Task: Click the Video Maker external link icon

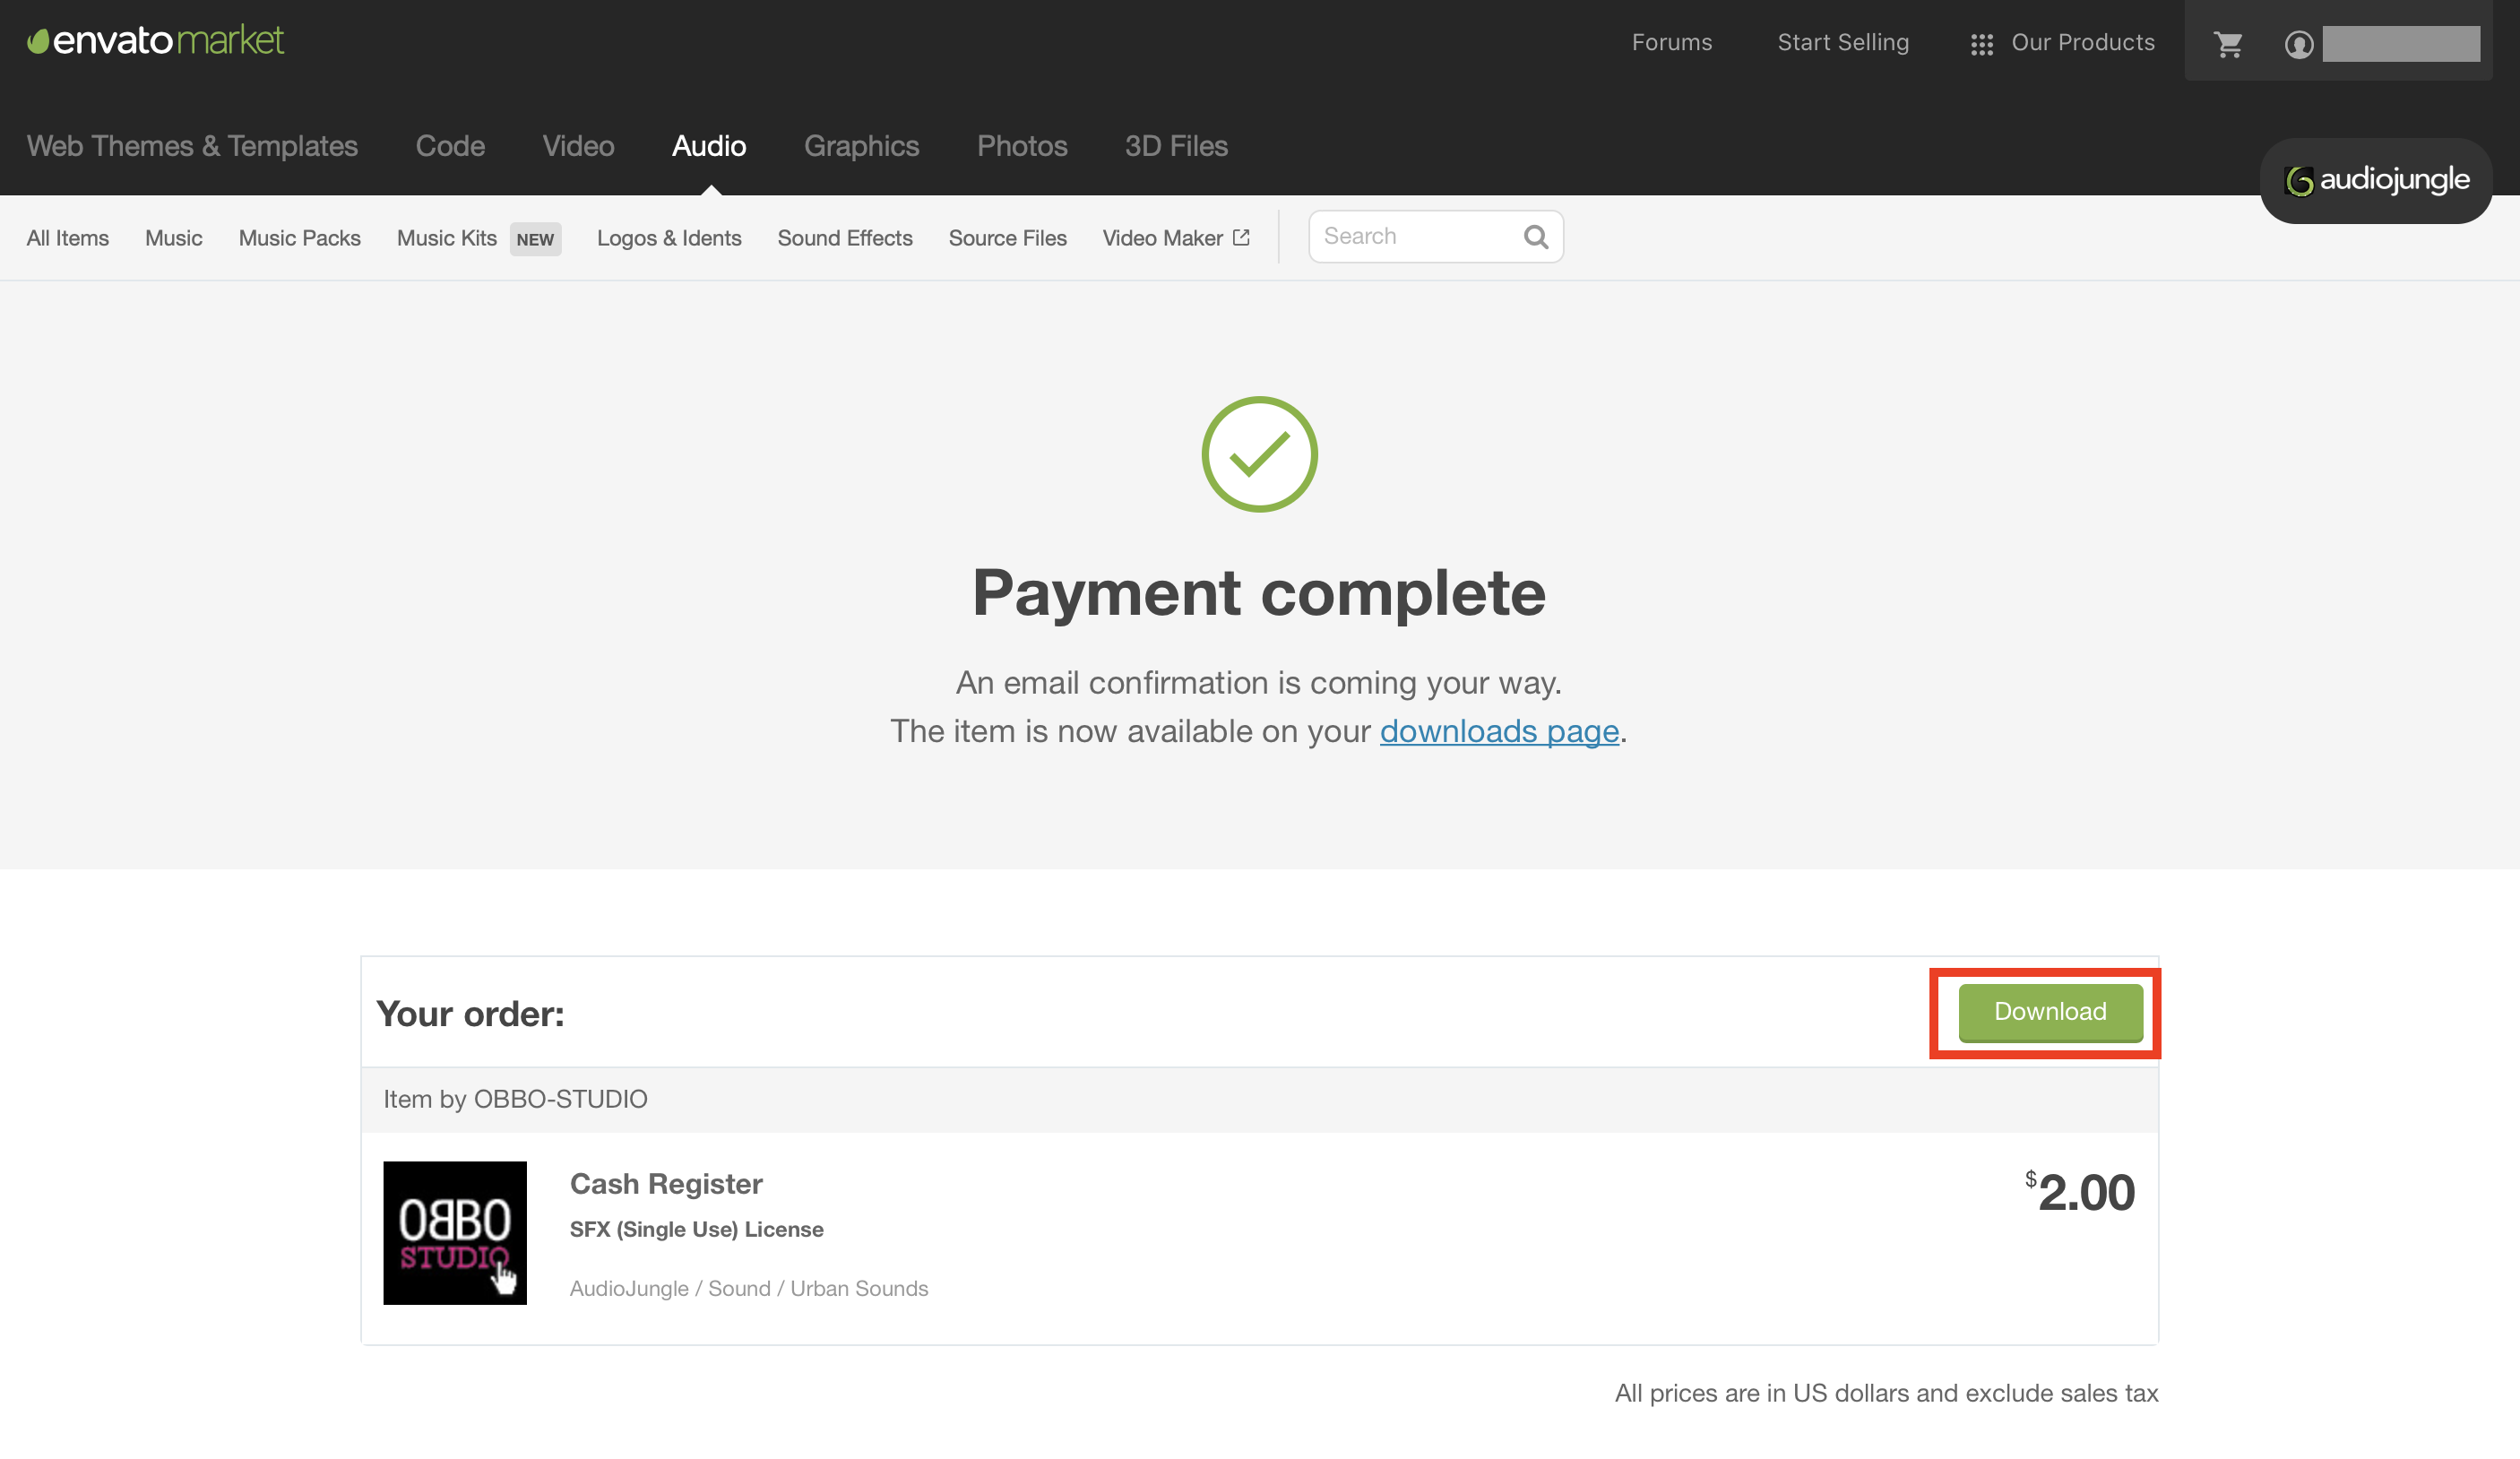Action: (x=1241, y=237)
